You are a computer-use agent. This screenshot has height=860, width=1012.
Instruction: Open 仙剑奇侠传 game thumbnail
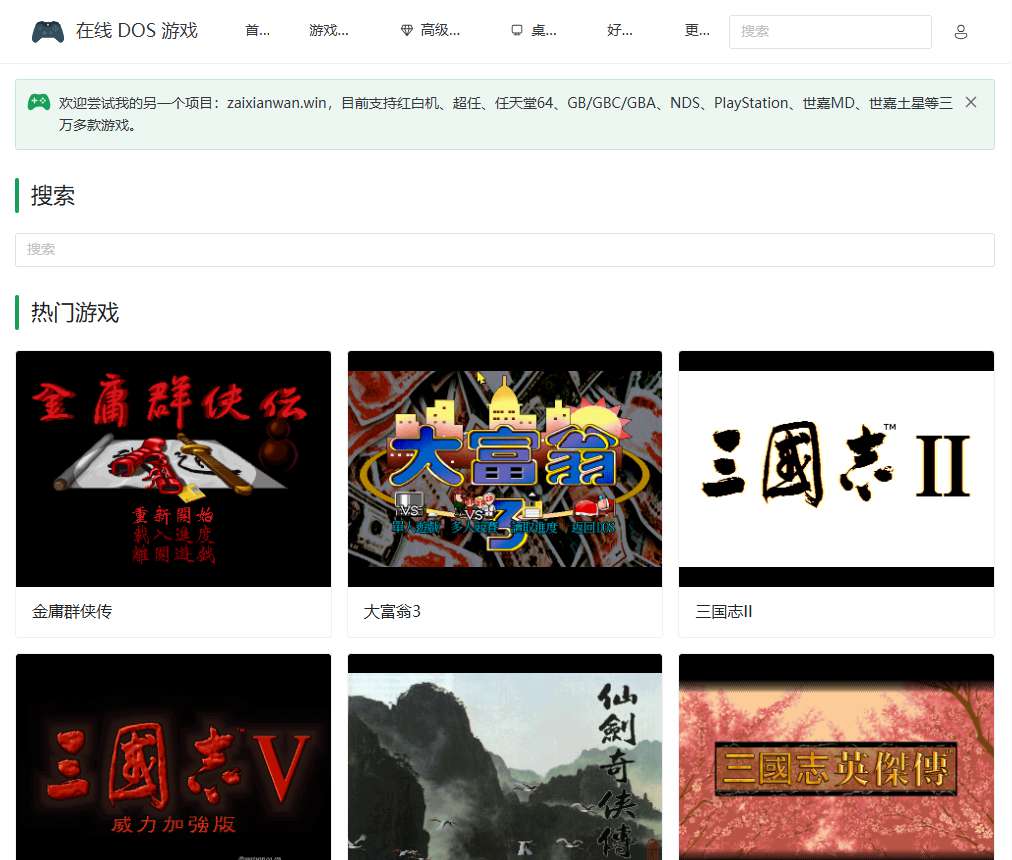(505, 757)
